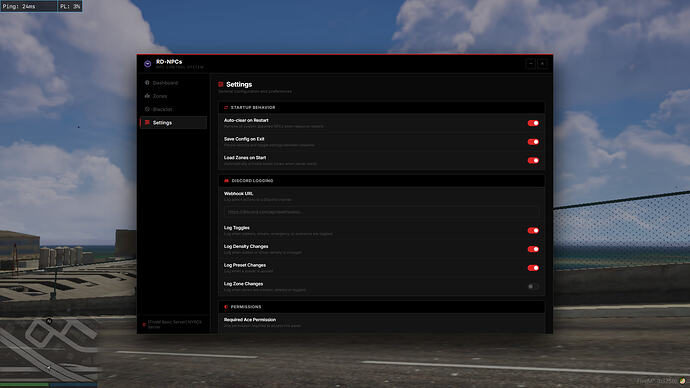Click the Dashboard sidebar icon
The width and height of the screenshot is (690, 388).
coord(147,83)
